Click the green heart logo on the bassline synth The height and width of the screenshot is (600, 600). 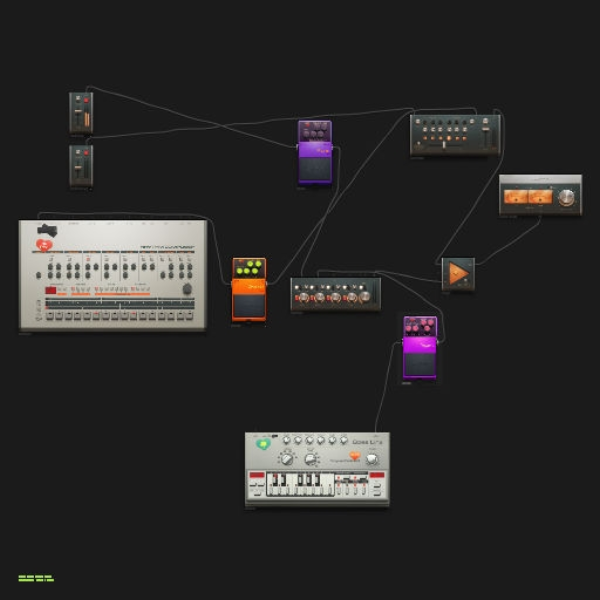click(x=263, y=444)
